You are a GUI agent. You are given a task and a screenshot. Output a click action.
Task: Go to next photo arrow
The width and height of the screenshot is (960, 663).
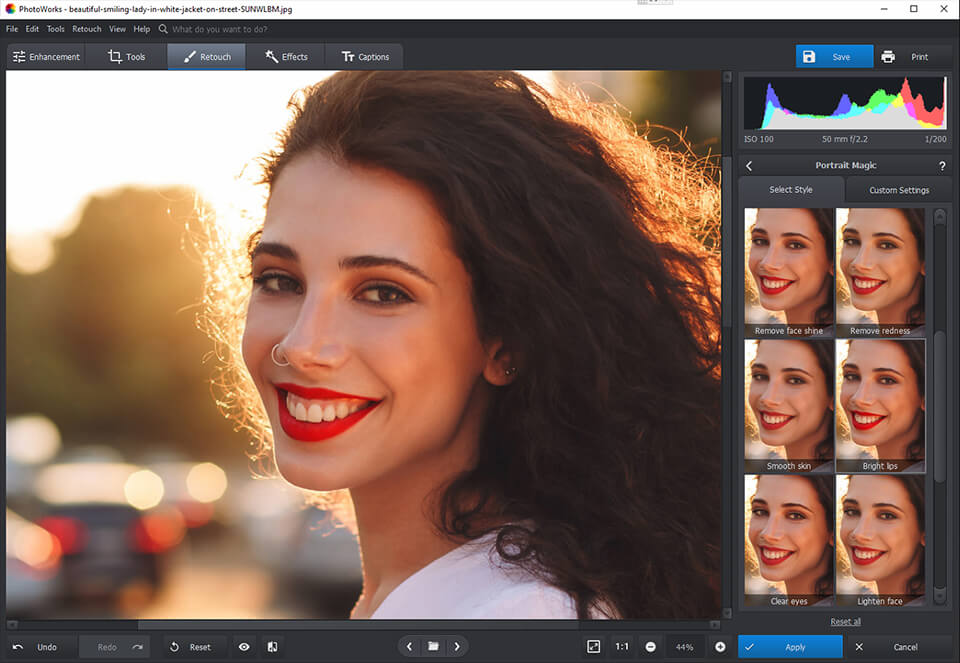pyautogui.click(x=457, y=647)
